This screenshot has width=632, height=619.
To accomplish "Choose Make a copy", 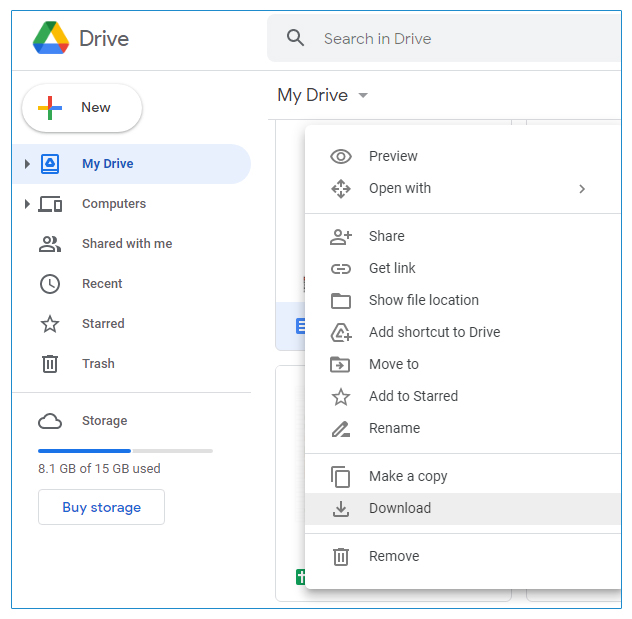I will coord(463,477).
